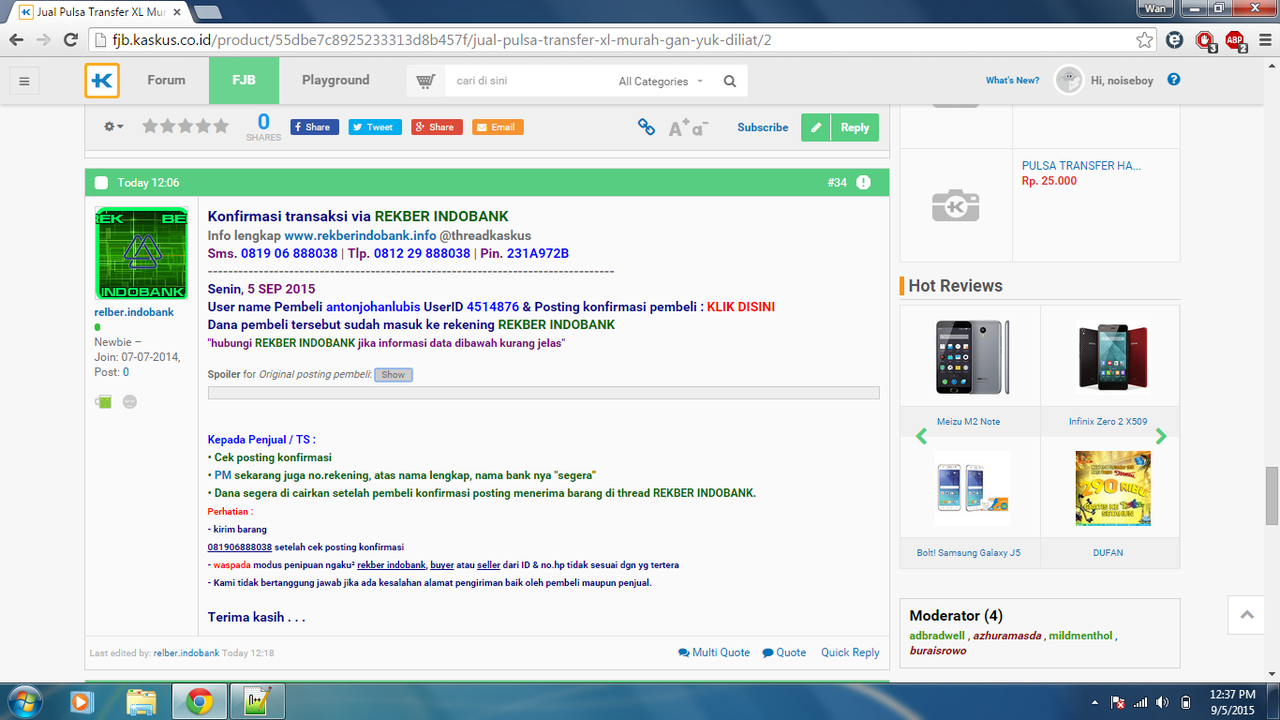Viewport: 1280px width, 720px height.
Task: Open the shopping cart icon in search bar
Action: (426, 81)
